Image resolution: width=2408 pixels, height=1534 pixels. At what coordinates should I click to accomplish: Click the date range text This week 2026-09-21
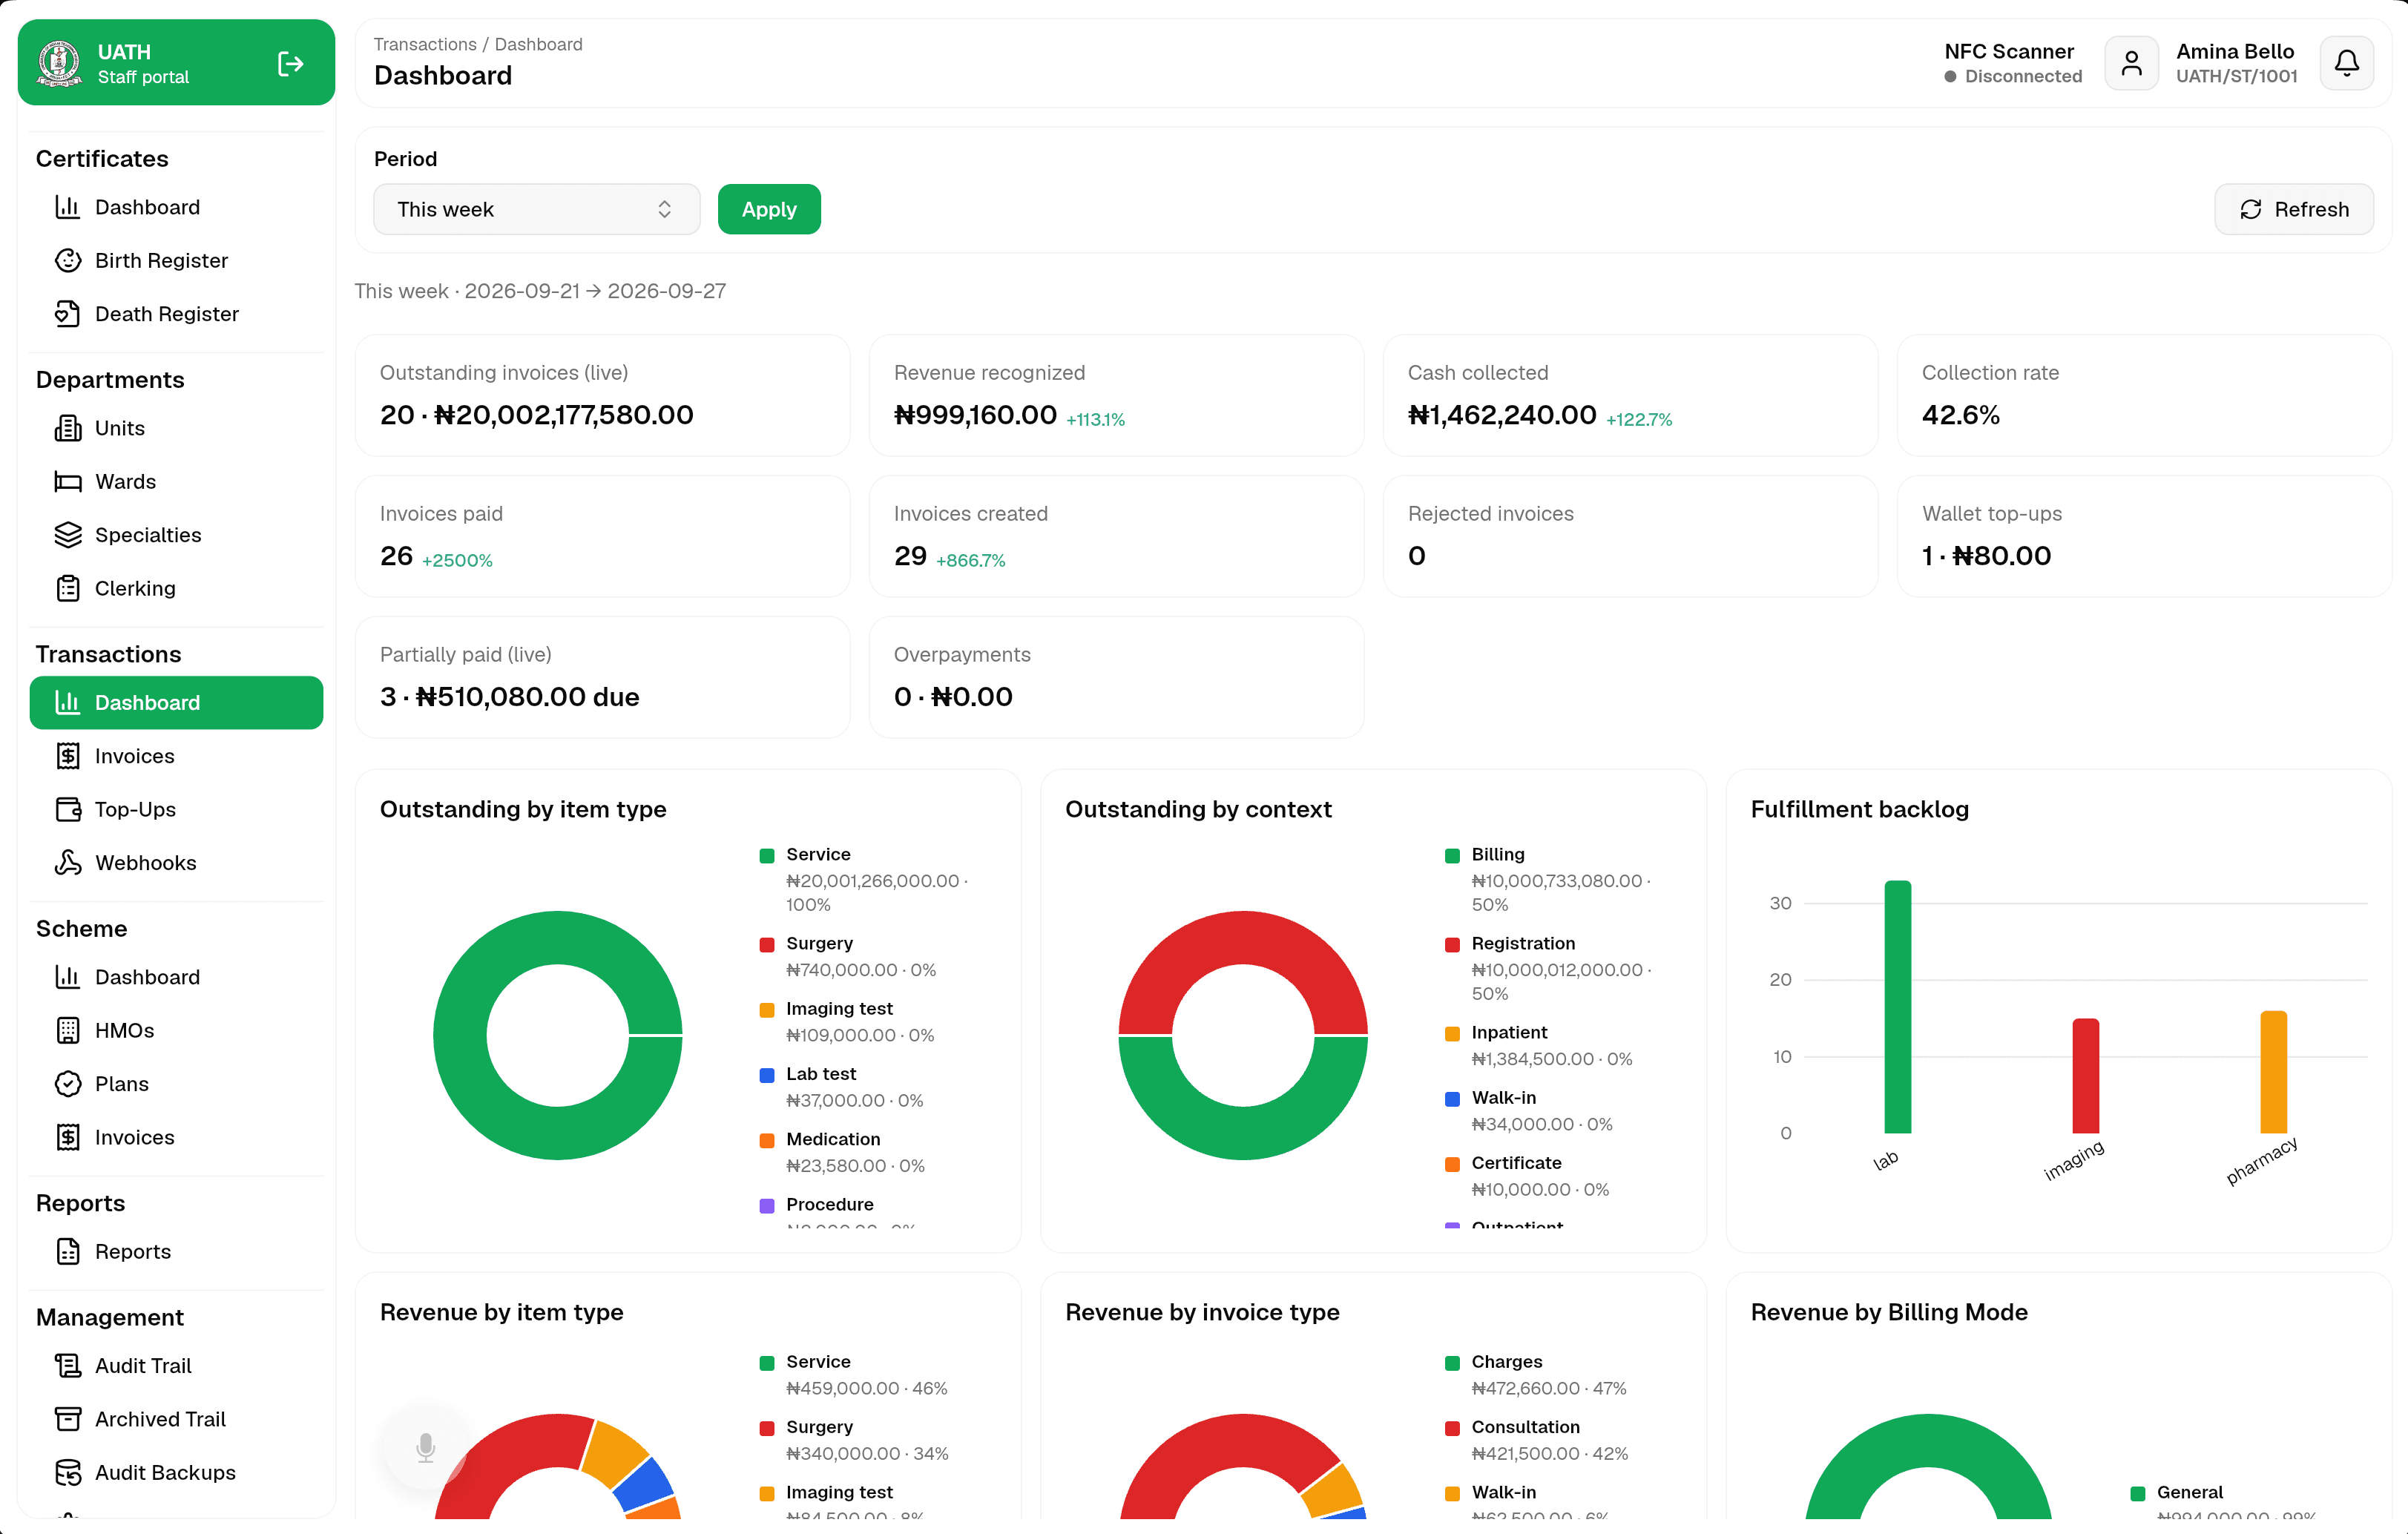[540, 291]
